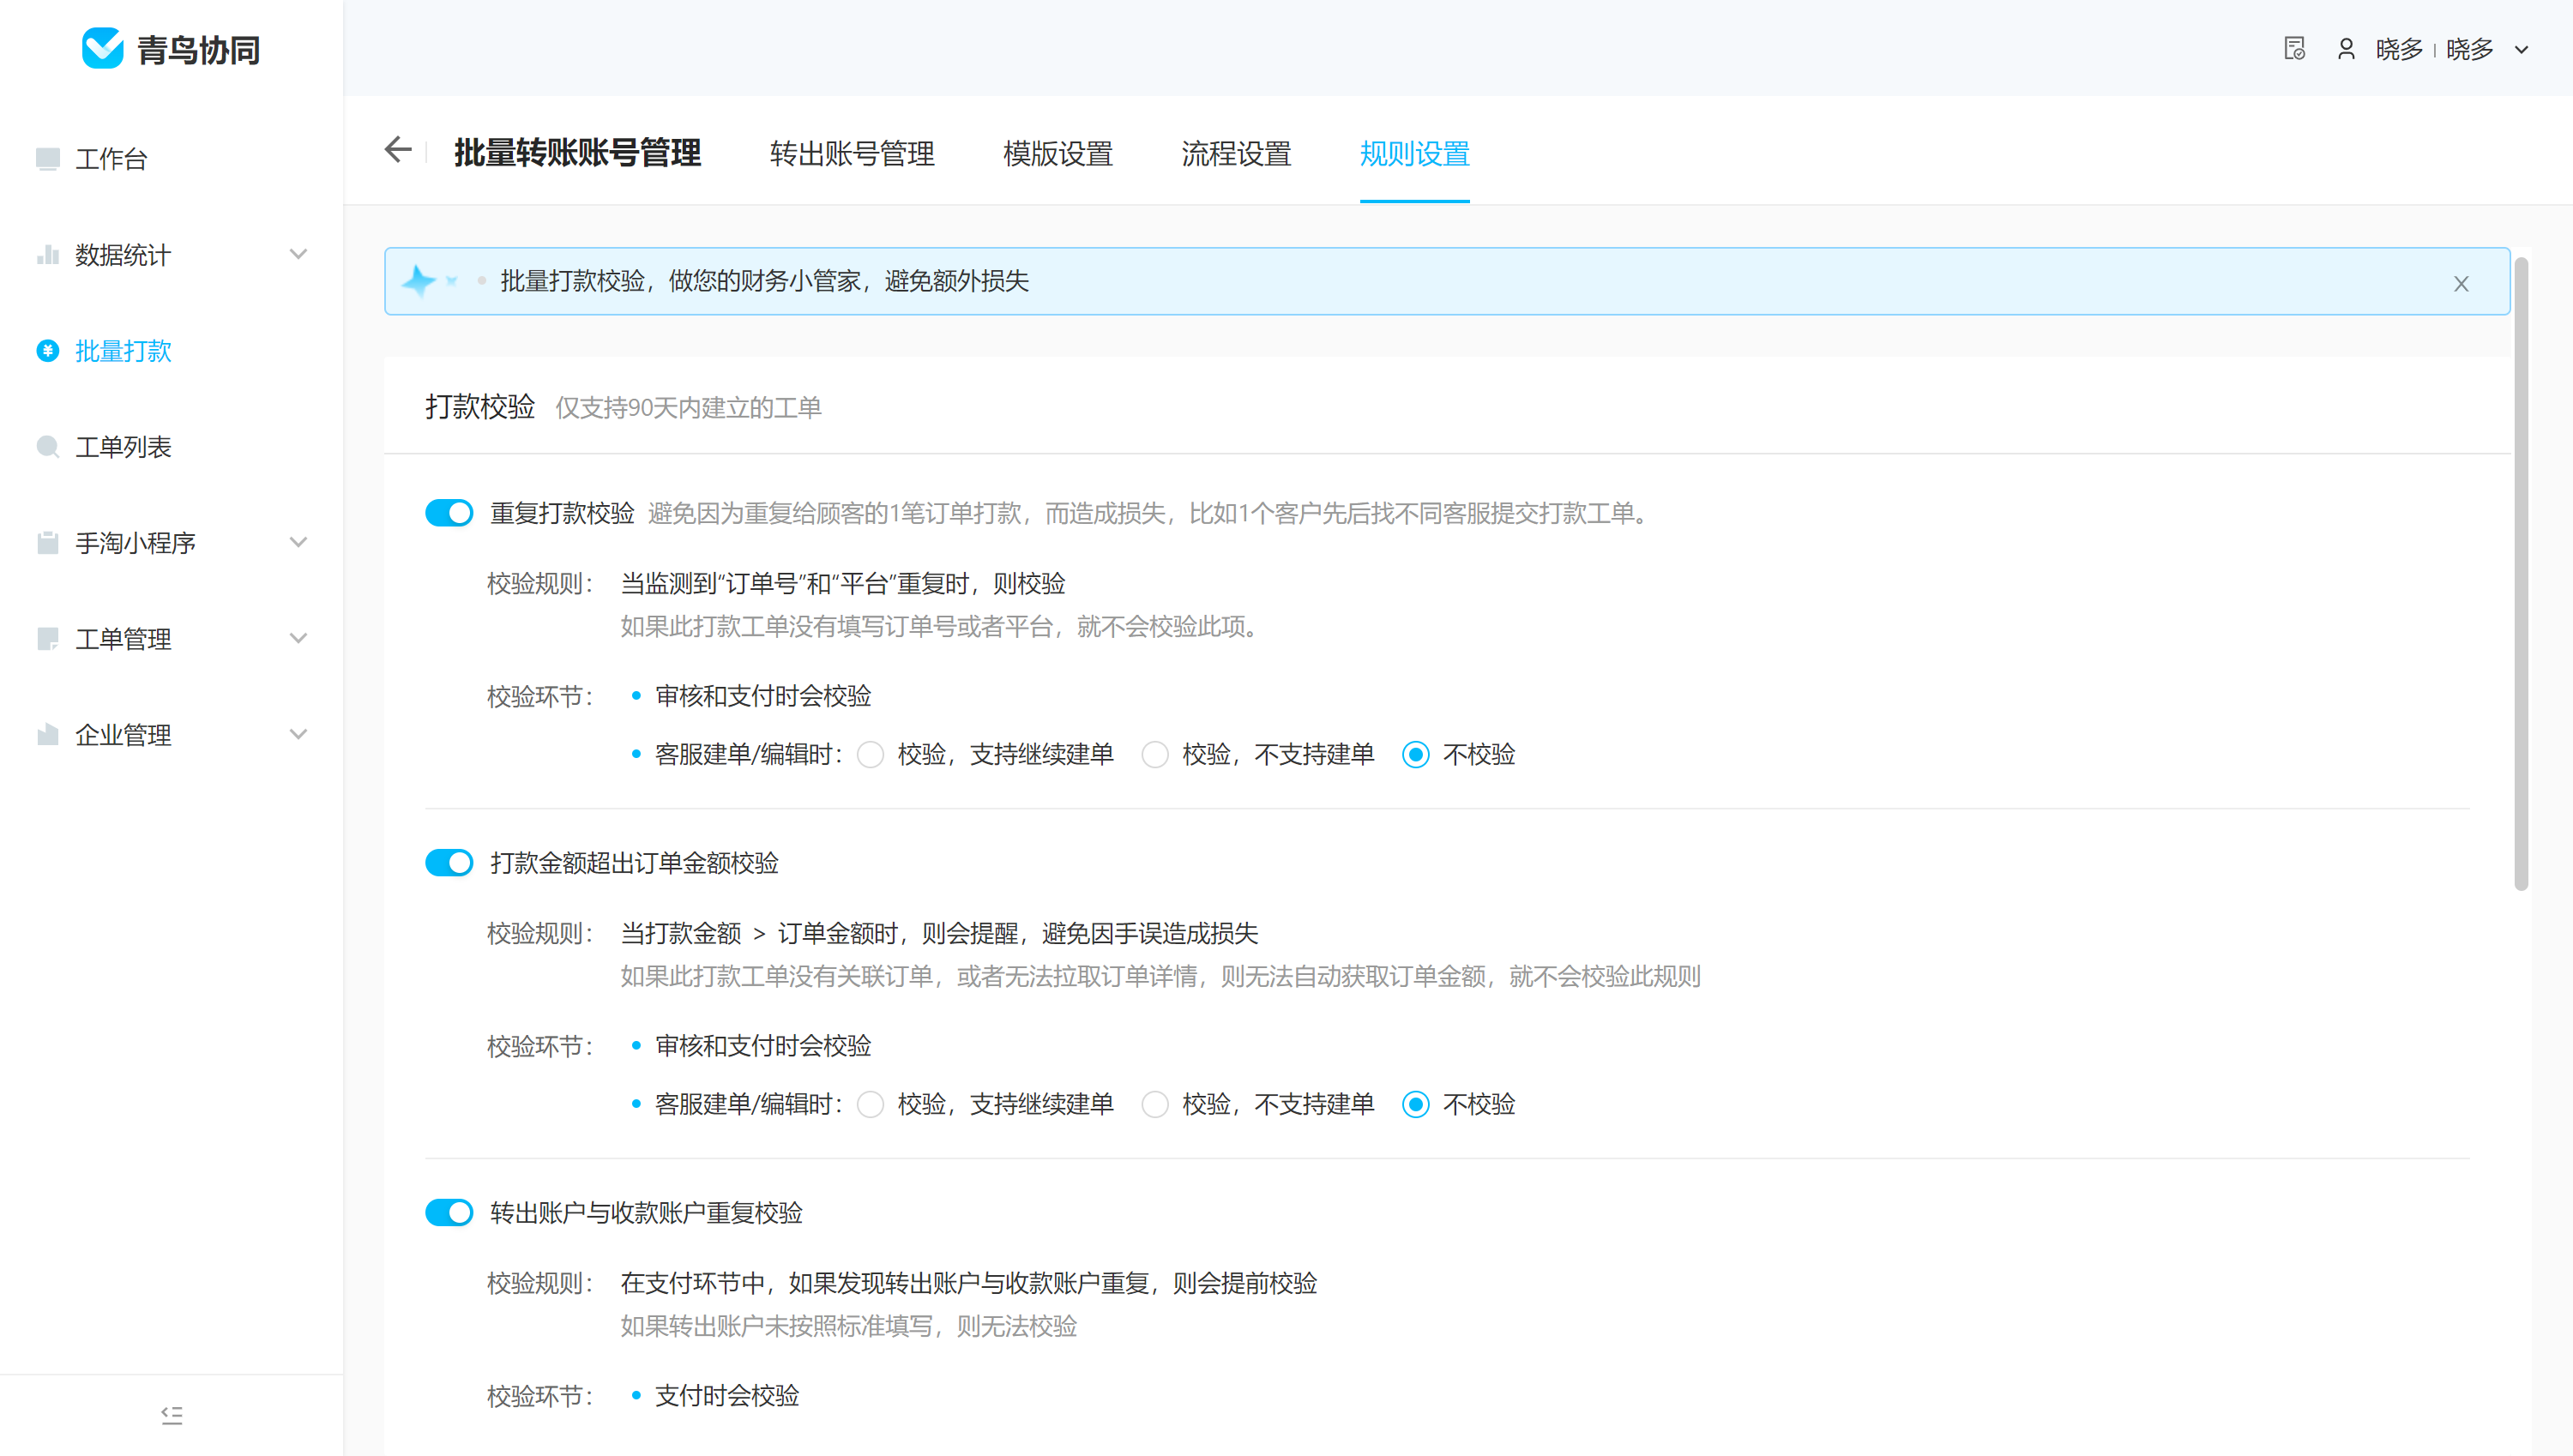Image resolution: width=2573 pixels, height=1456 pixels.
Task: Click the 打款校验 section heading
Action: (480, 407)
